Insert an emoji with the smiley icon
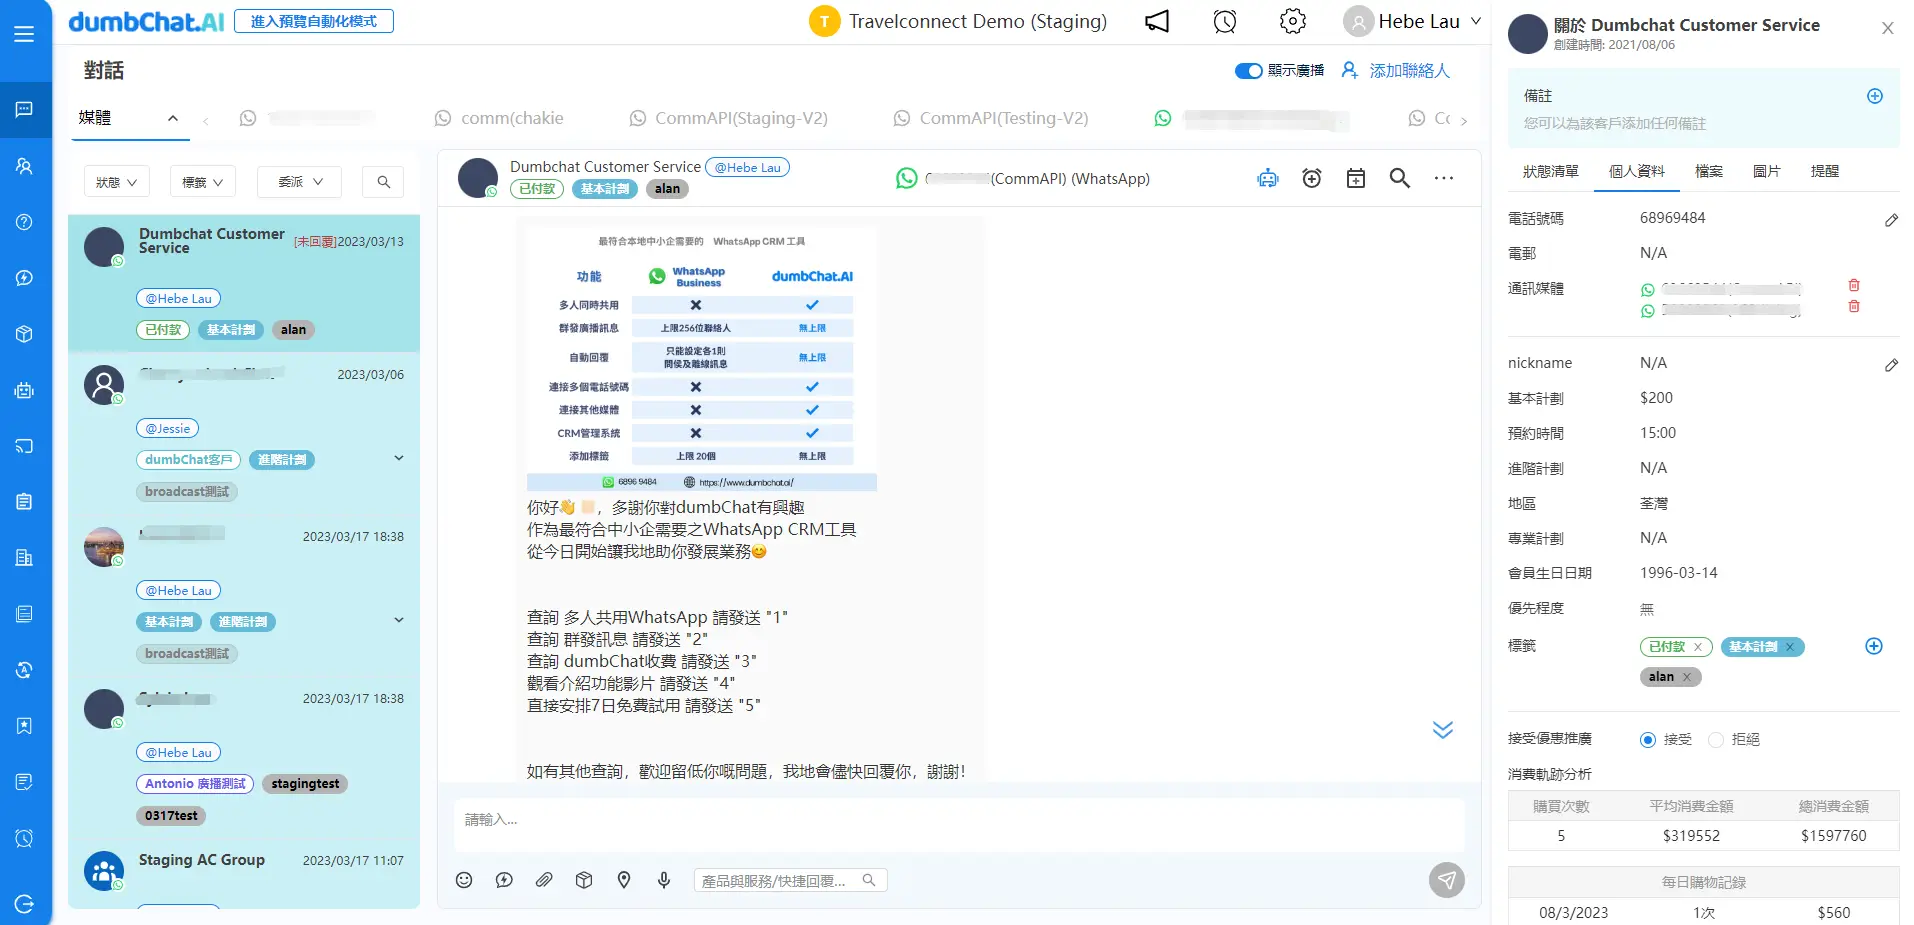 464,880
